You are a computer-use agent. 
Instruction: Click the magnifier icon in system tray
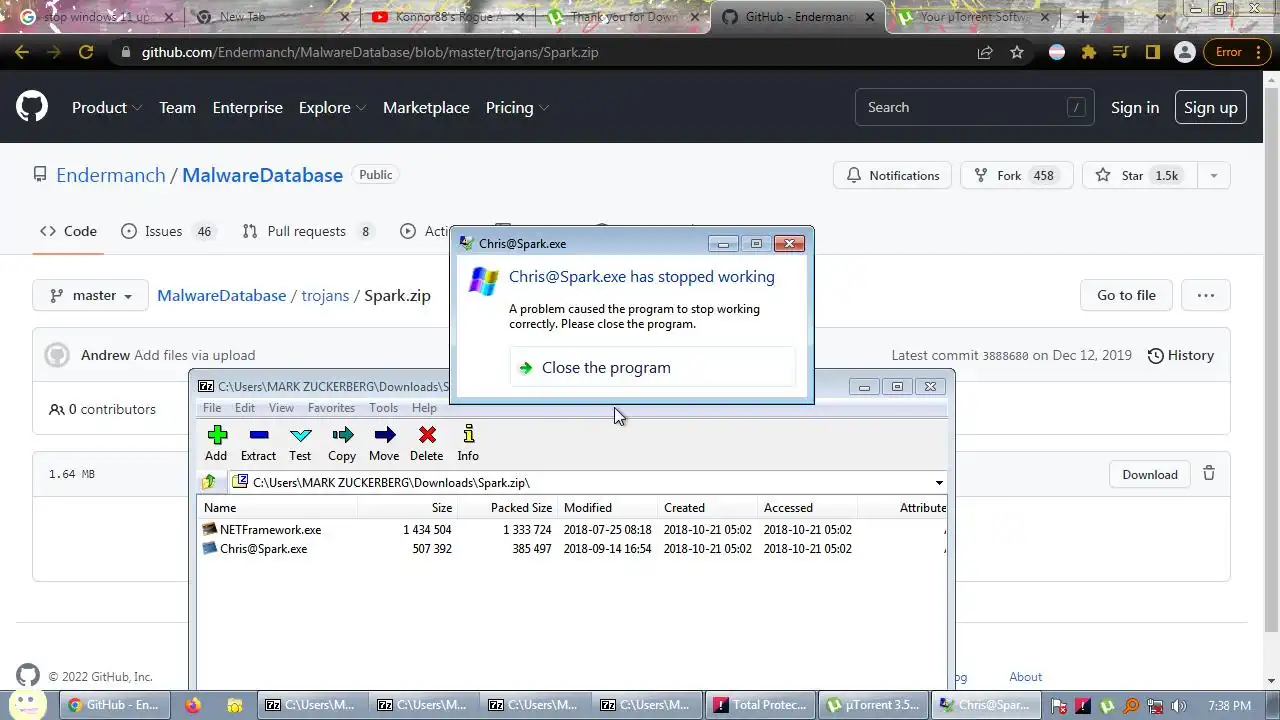click(x=1132, y=705)
